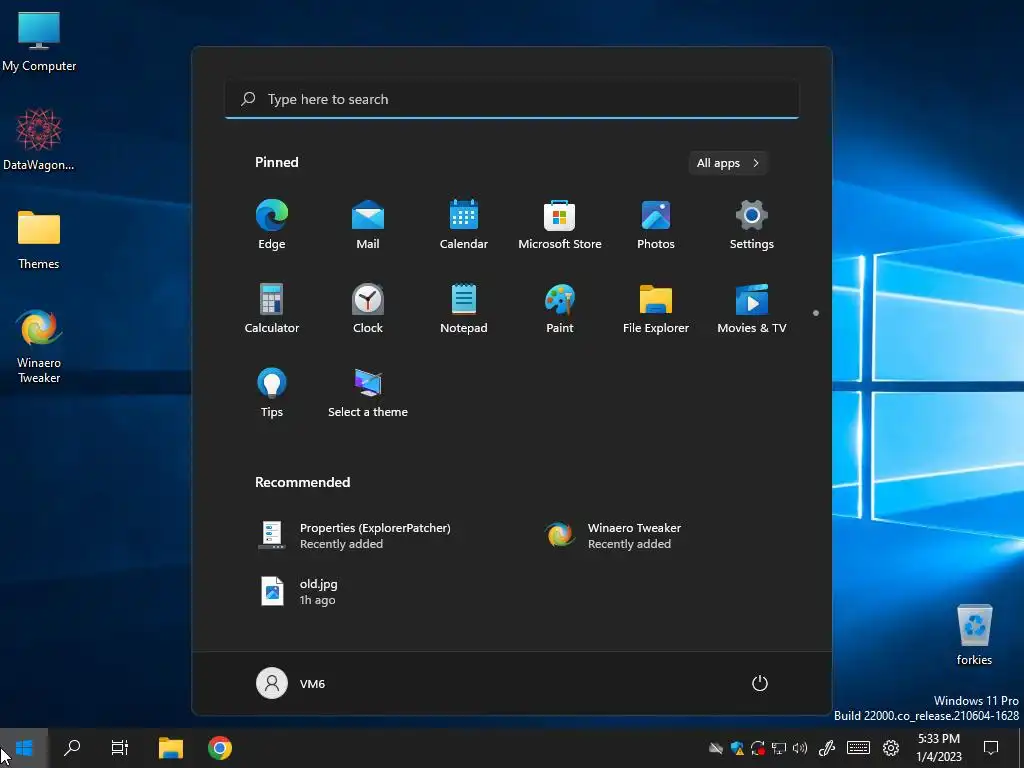1024x768 pixels.
Task: Launch the Clock app
Action: click(368, 309)
